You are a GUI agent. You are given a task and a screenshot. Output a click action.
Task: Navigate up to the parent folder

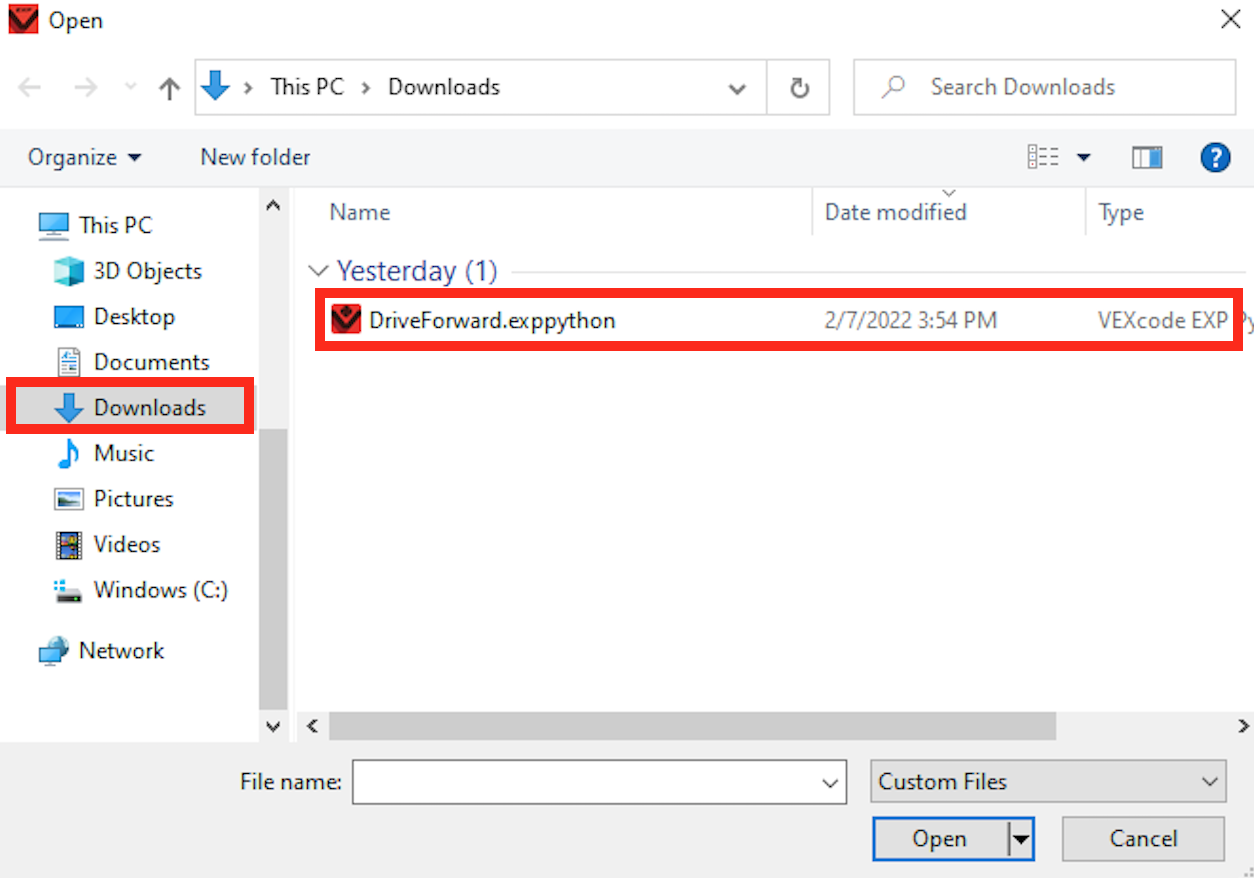point(168,87)
